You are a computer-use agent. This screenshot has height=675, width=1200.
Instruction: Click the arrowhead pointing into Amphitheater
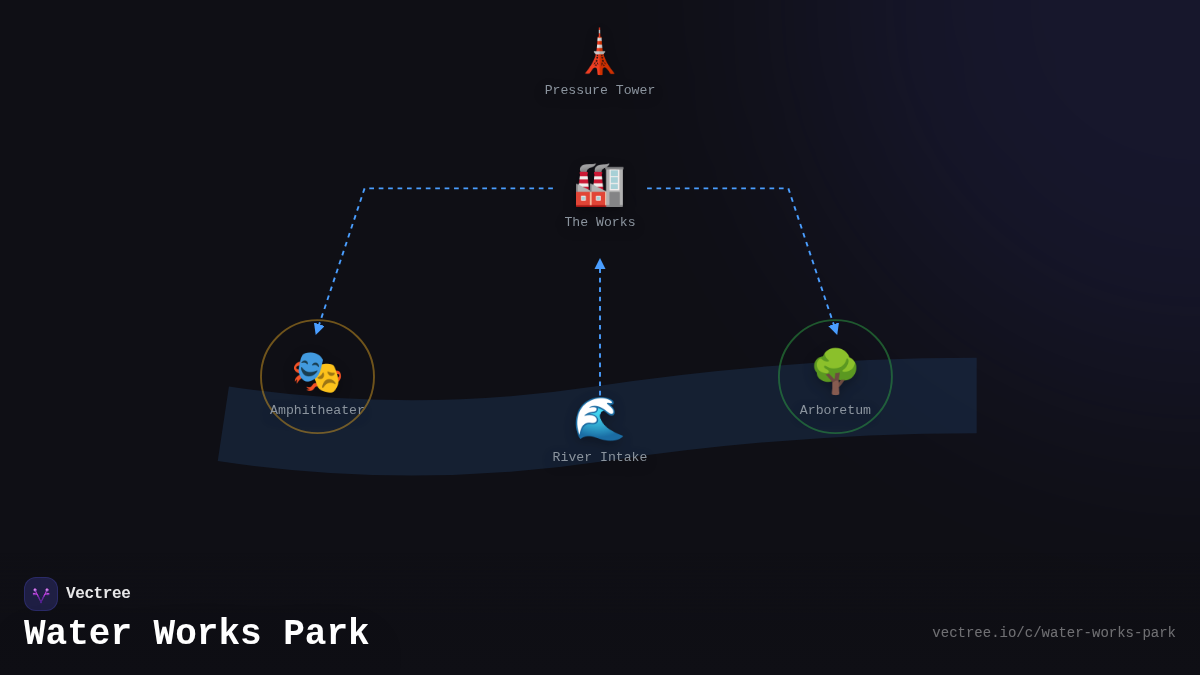coord(319,327)
